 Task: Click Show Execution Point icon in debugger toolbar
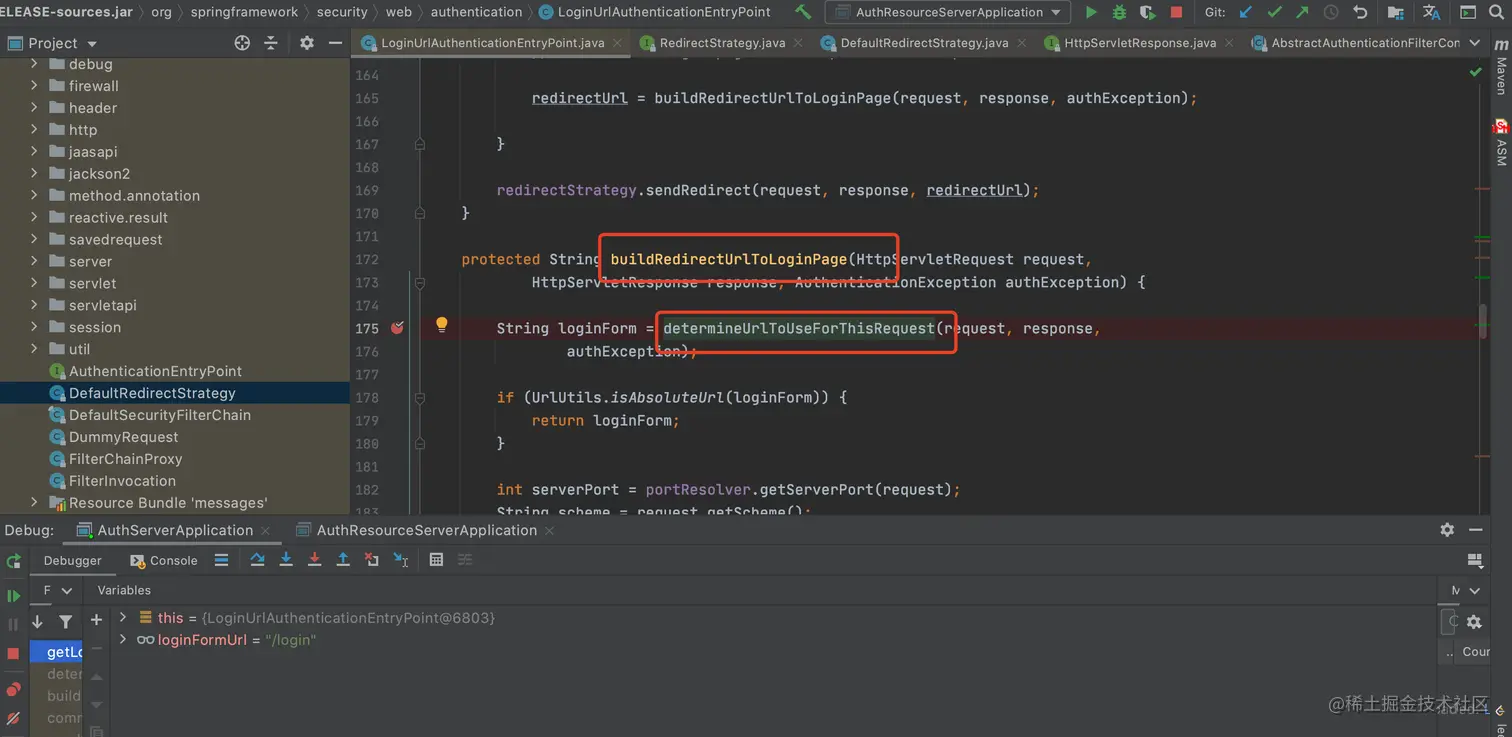click(x=222, y=560)
